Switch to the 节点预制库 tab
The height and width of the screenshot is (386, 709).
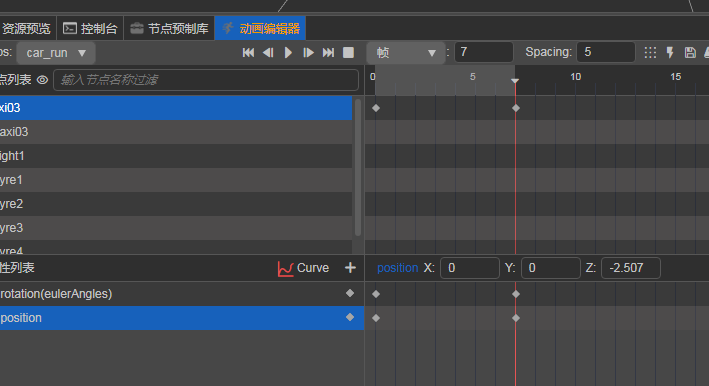[169, 28]
